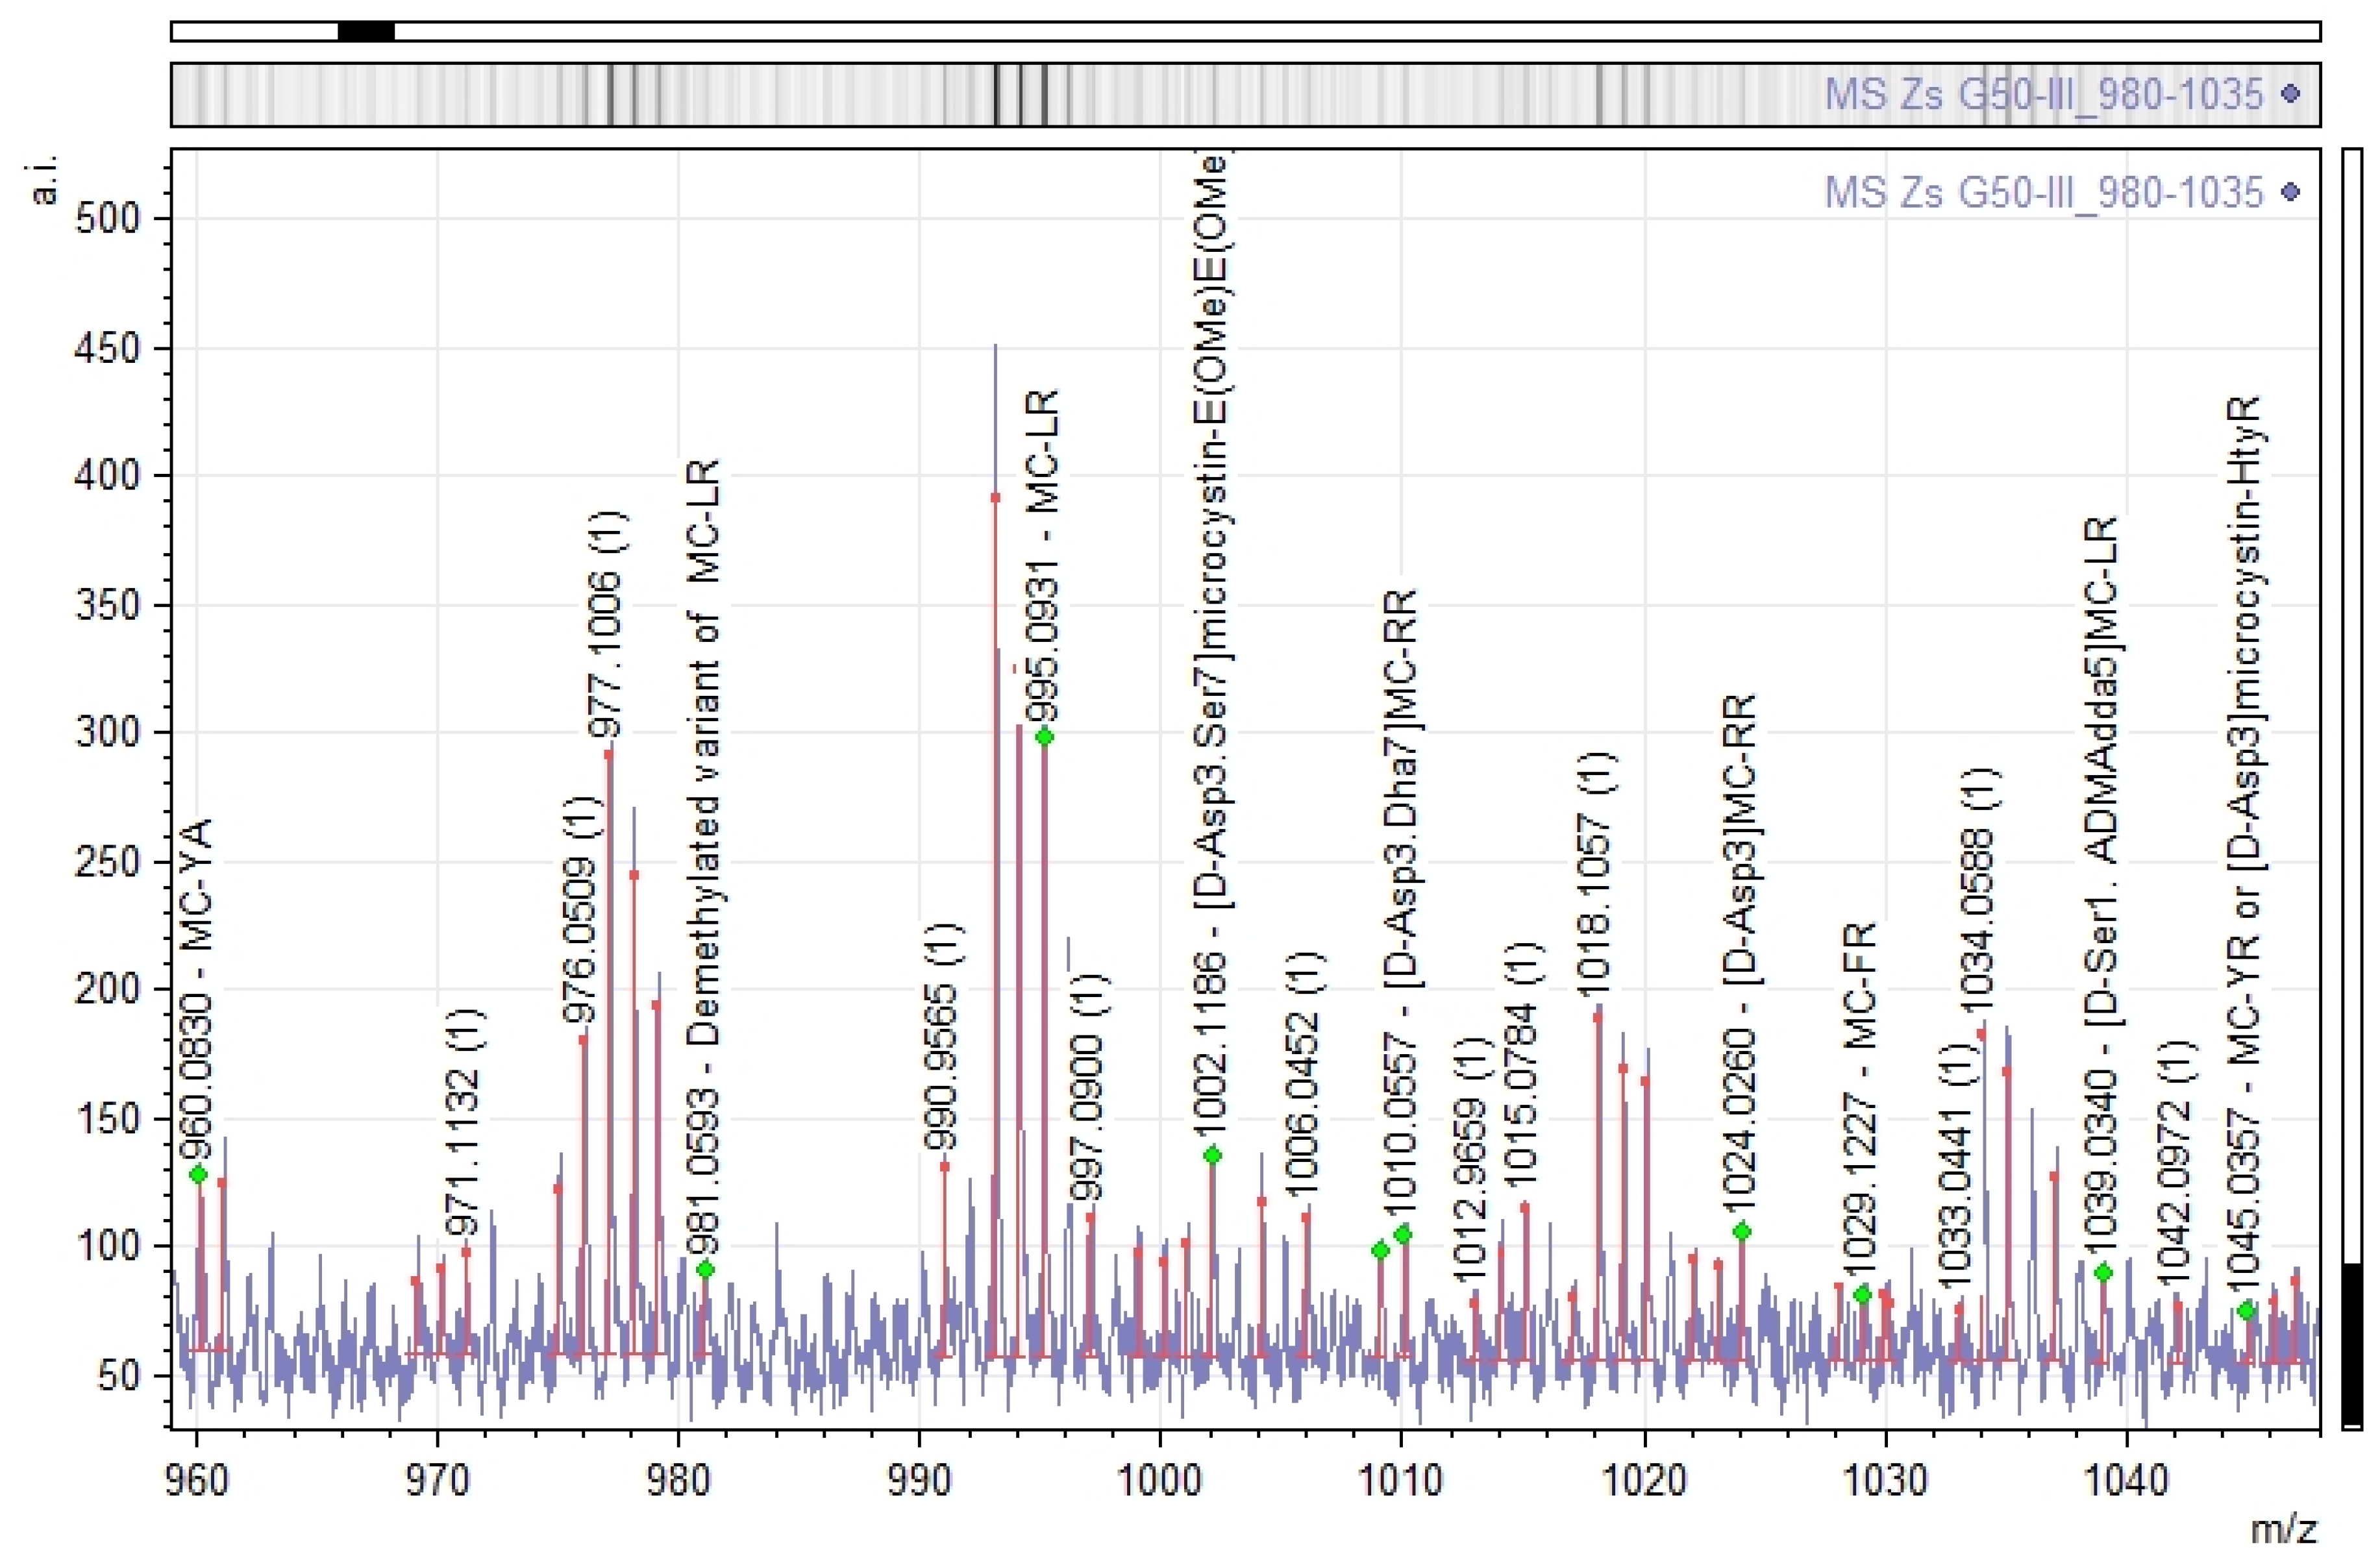Click the 990.9565 (1) peak label
The image size is (2380, 1565).
point(941,1036)
